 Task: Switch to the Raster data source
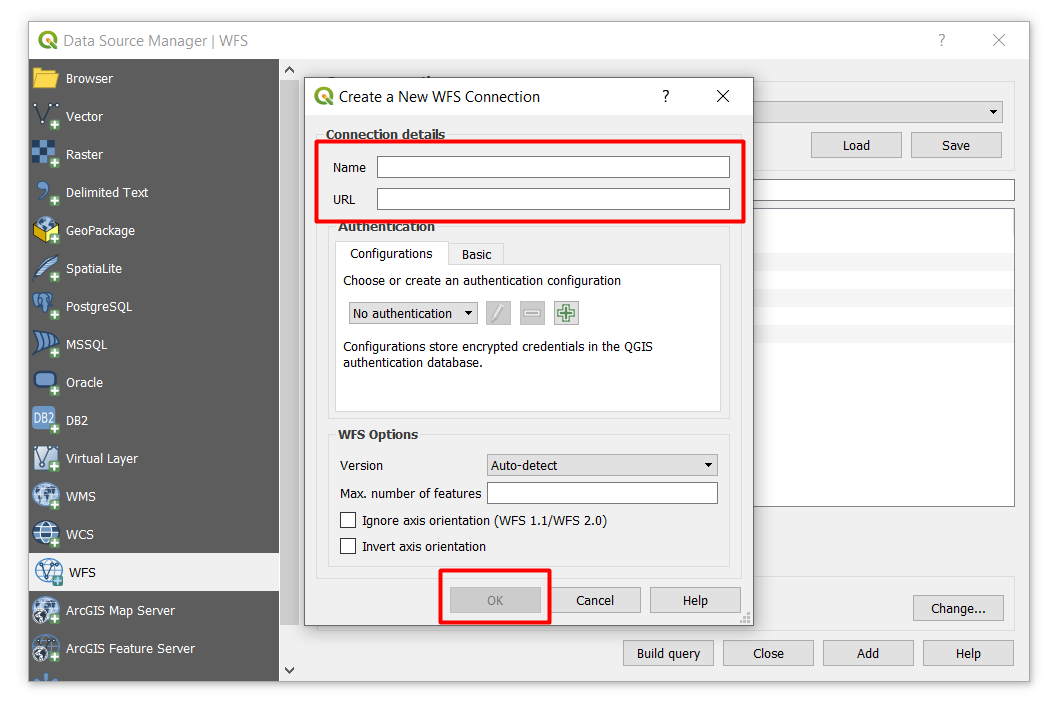85,154
